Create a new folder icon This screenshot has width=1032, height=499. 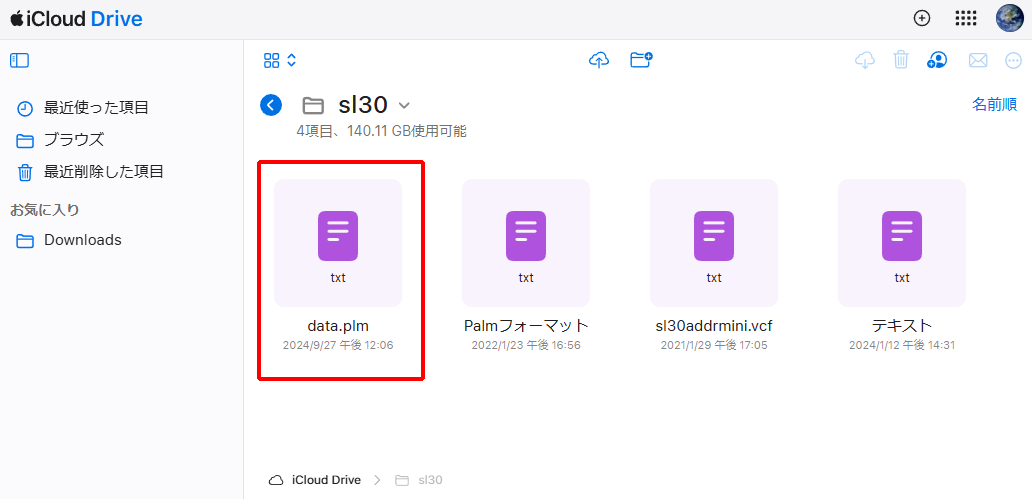(x=641, y=60)
